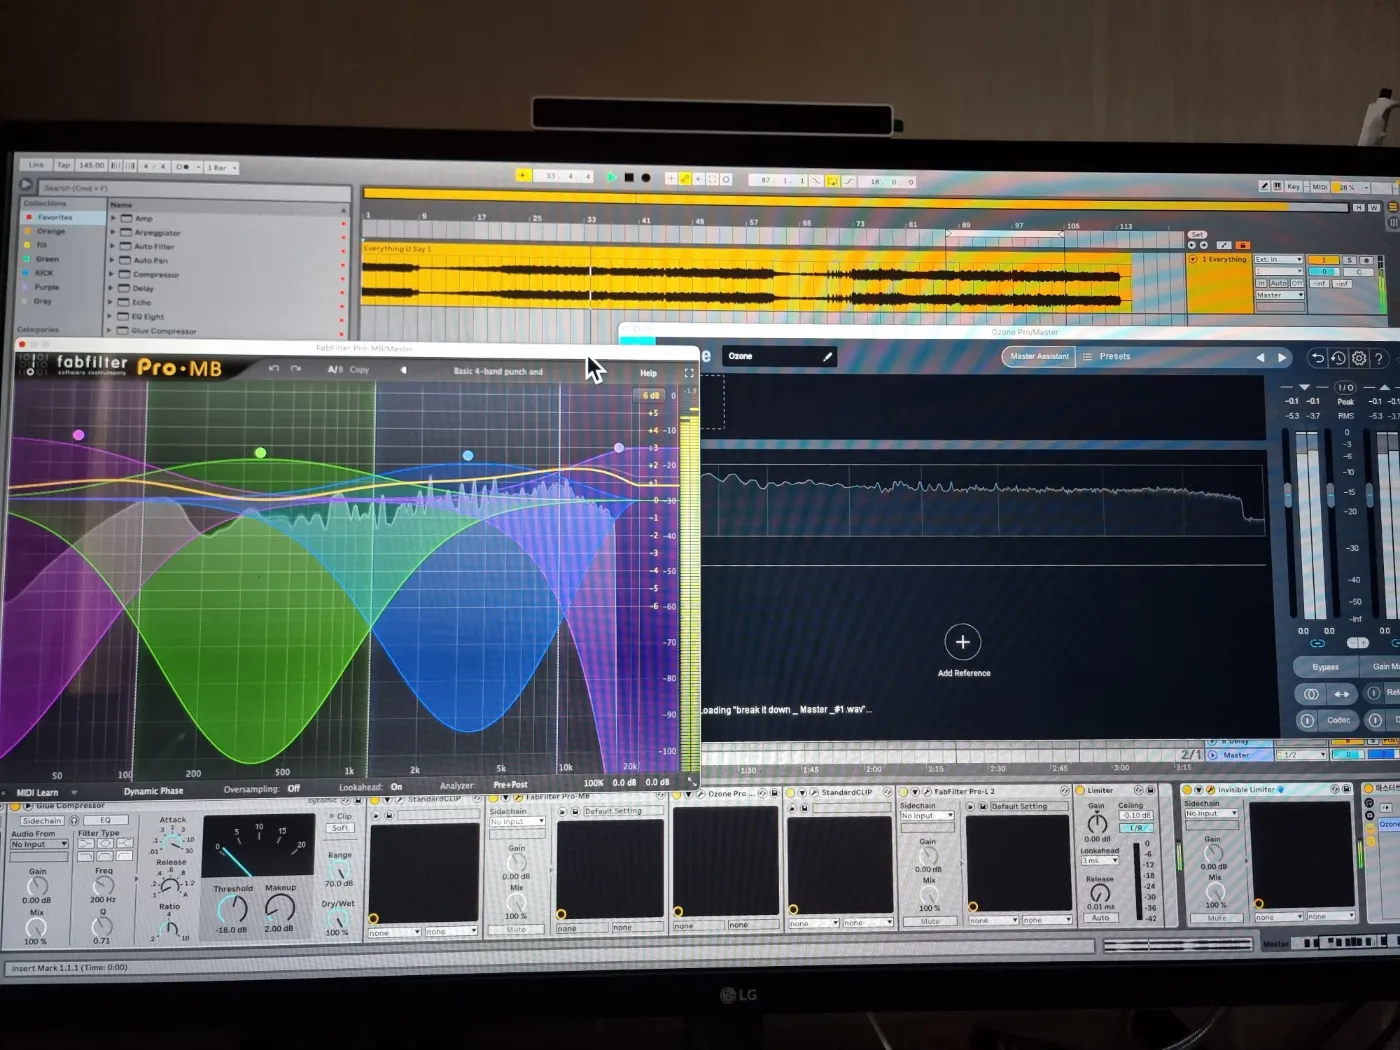
Task: Redo in FabFilter Pro-MB
Action: coord(296,369)
